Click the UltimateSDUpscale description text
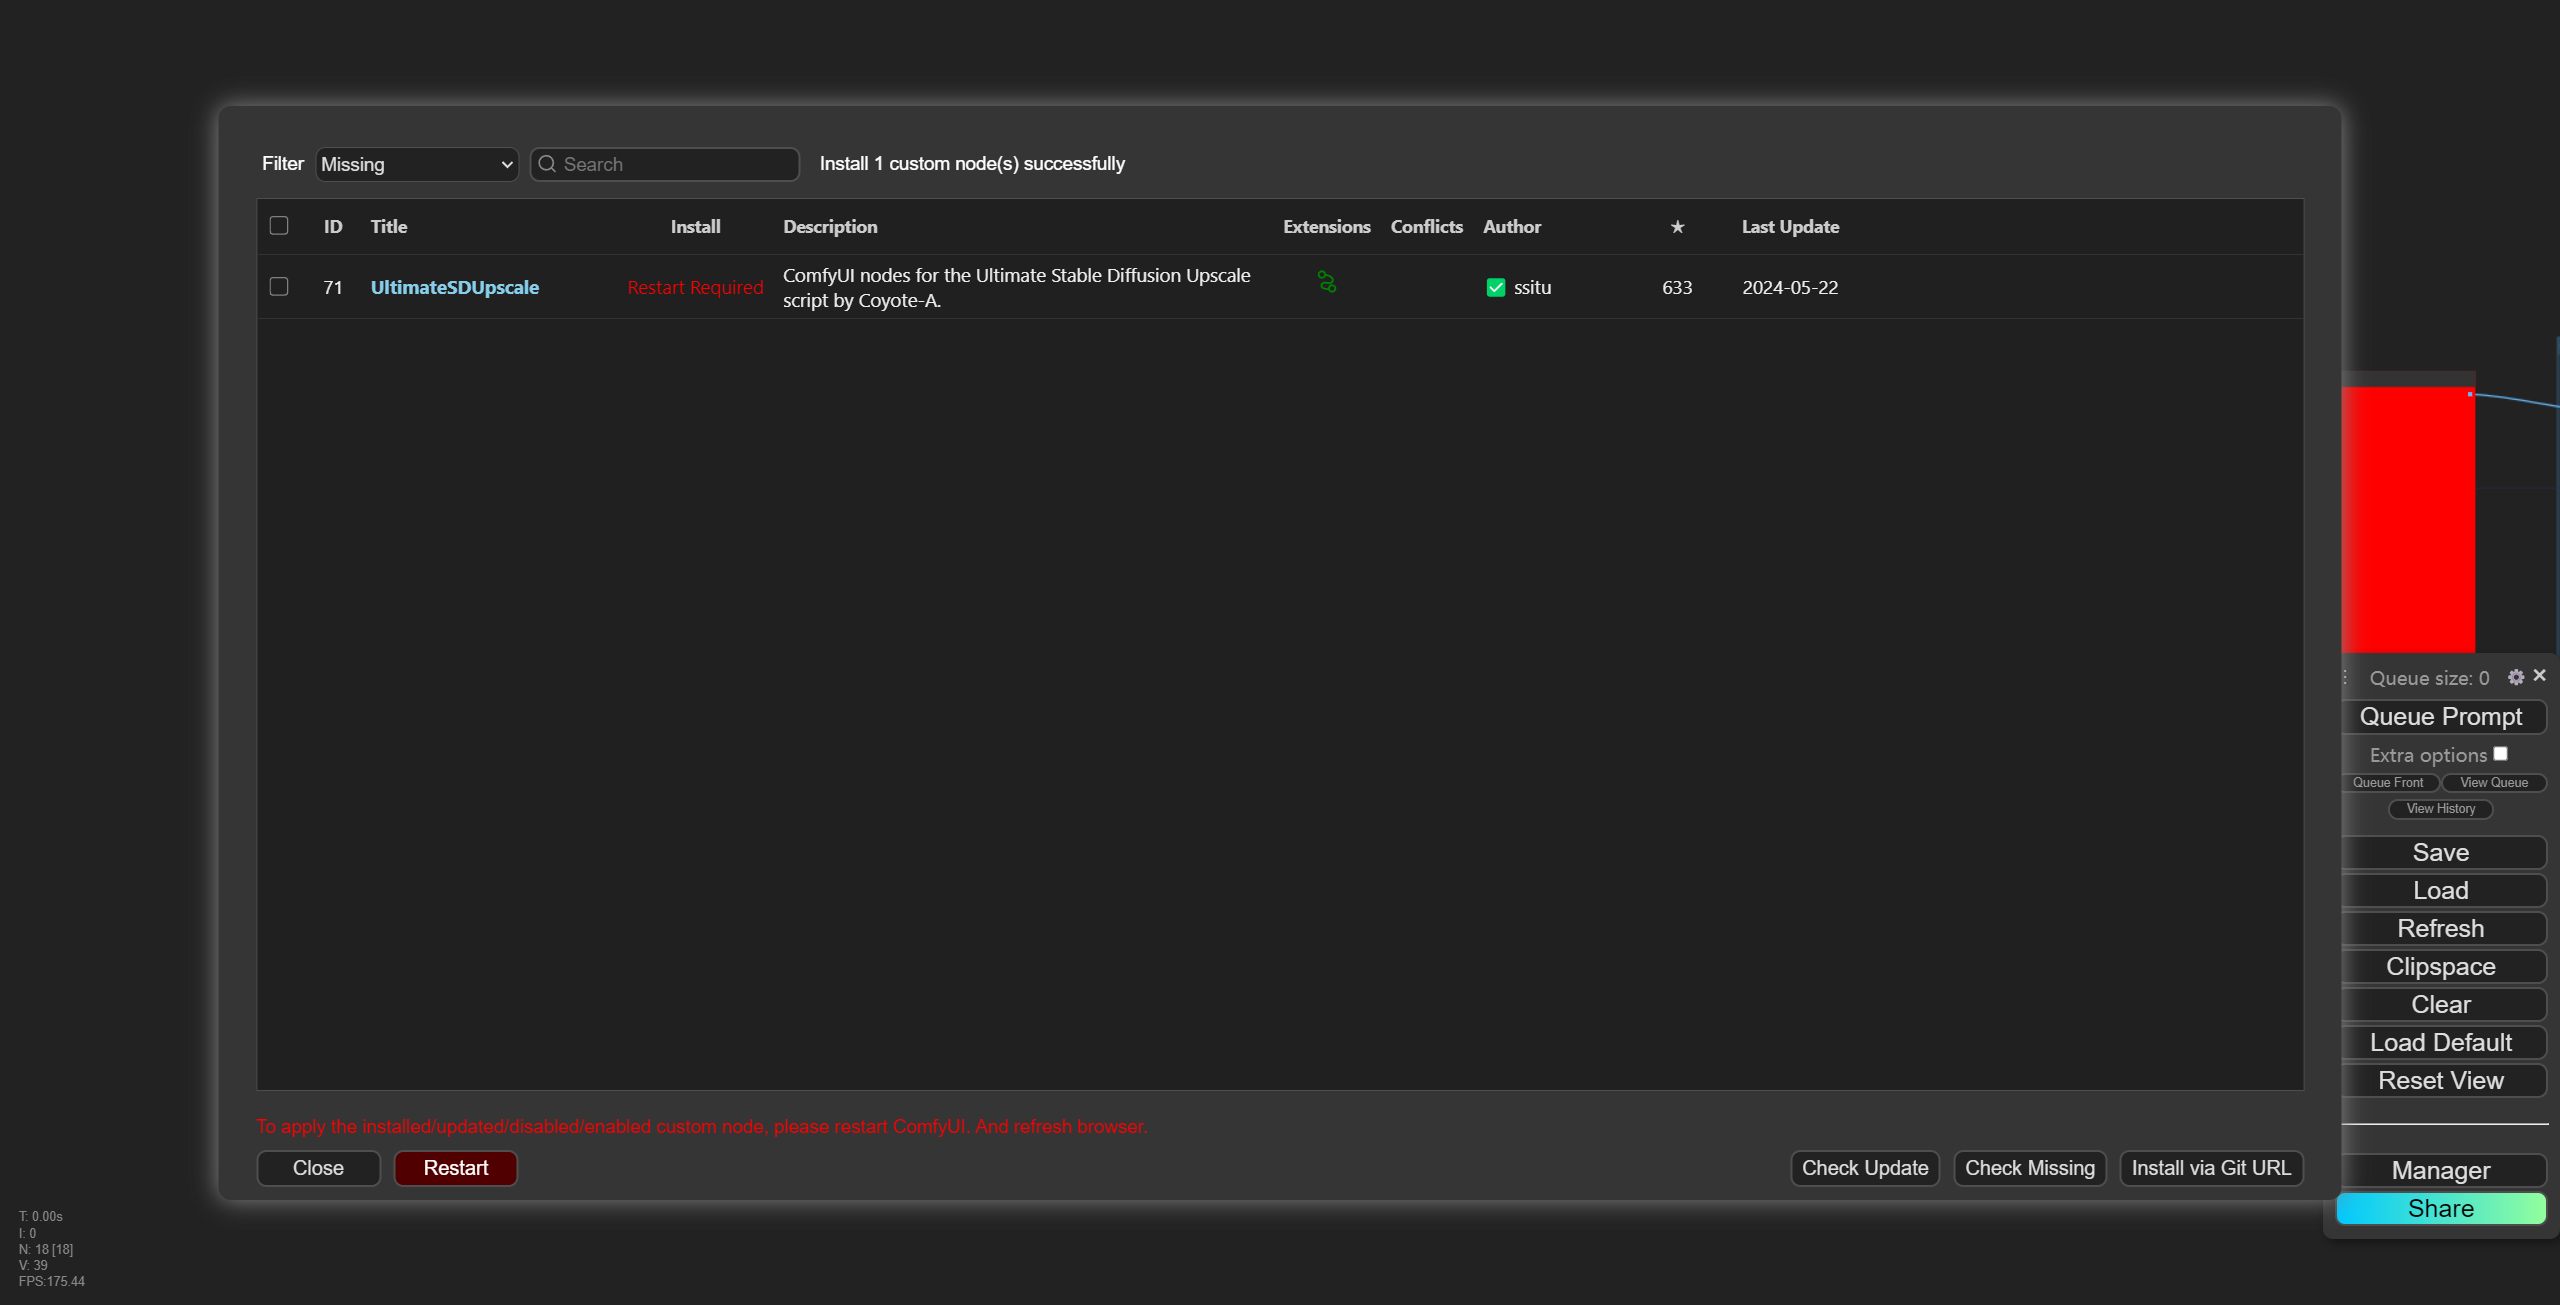The height and width of the screenshot is (1305, 2560). tap(1016, 288)
